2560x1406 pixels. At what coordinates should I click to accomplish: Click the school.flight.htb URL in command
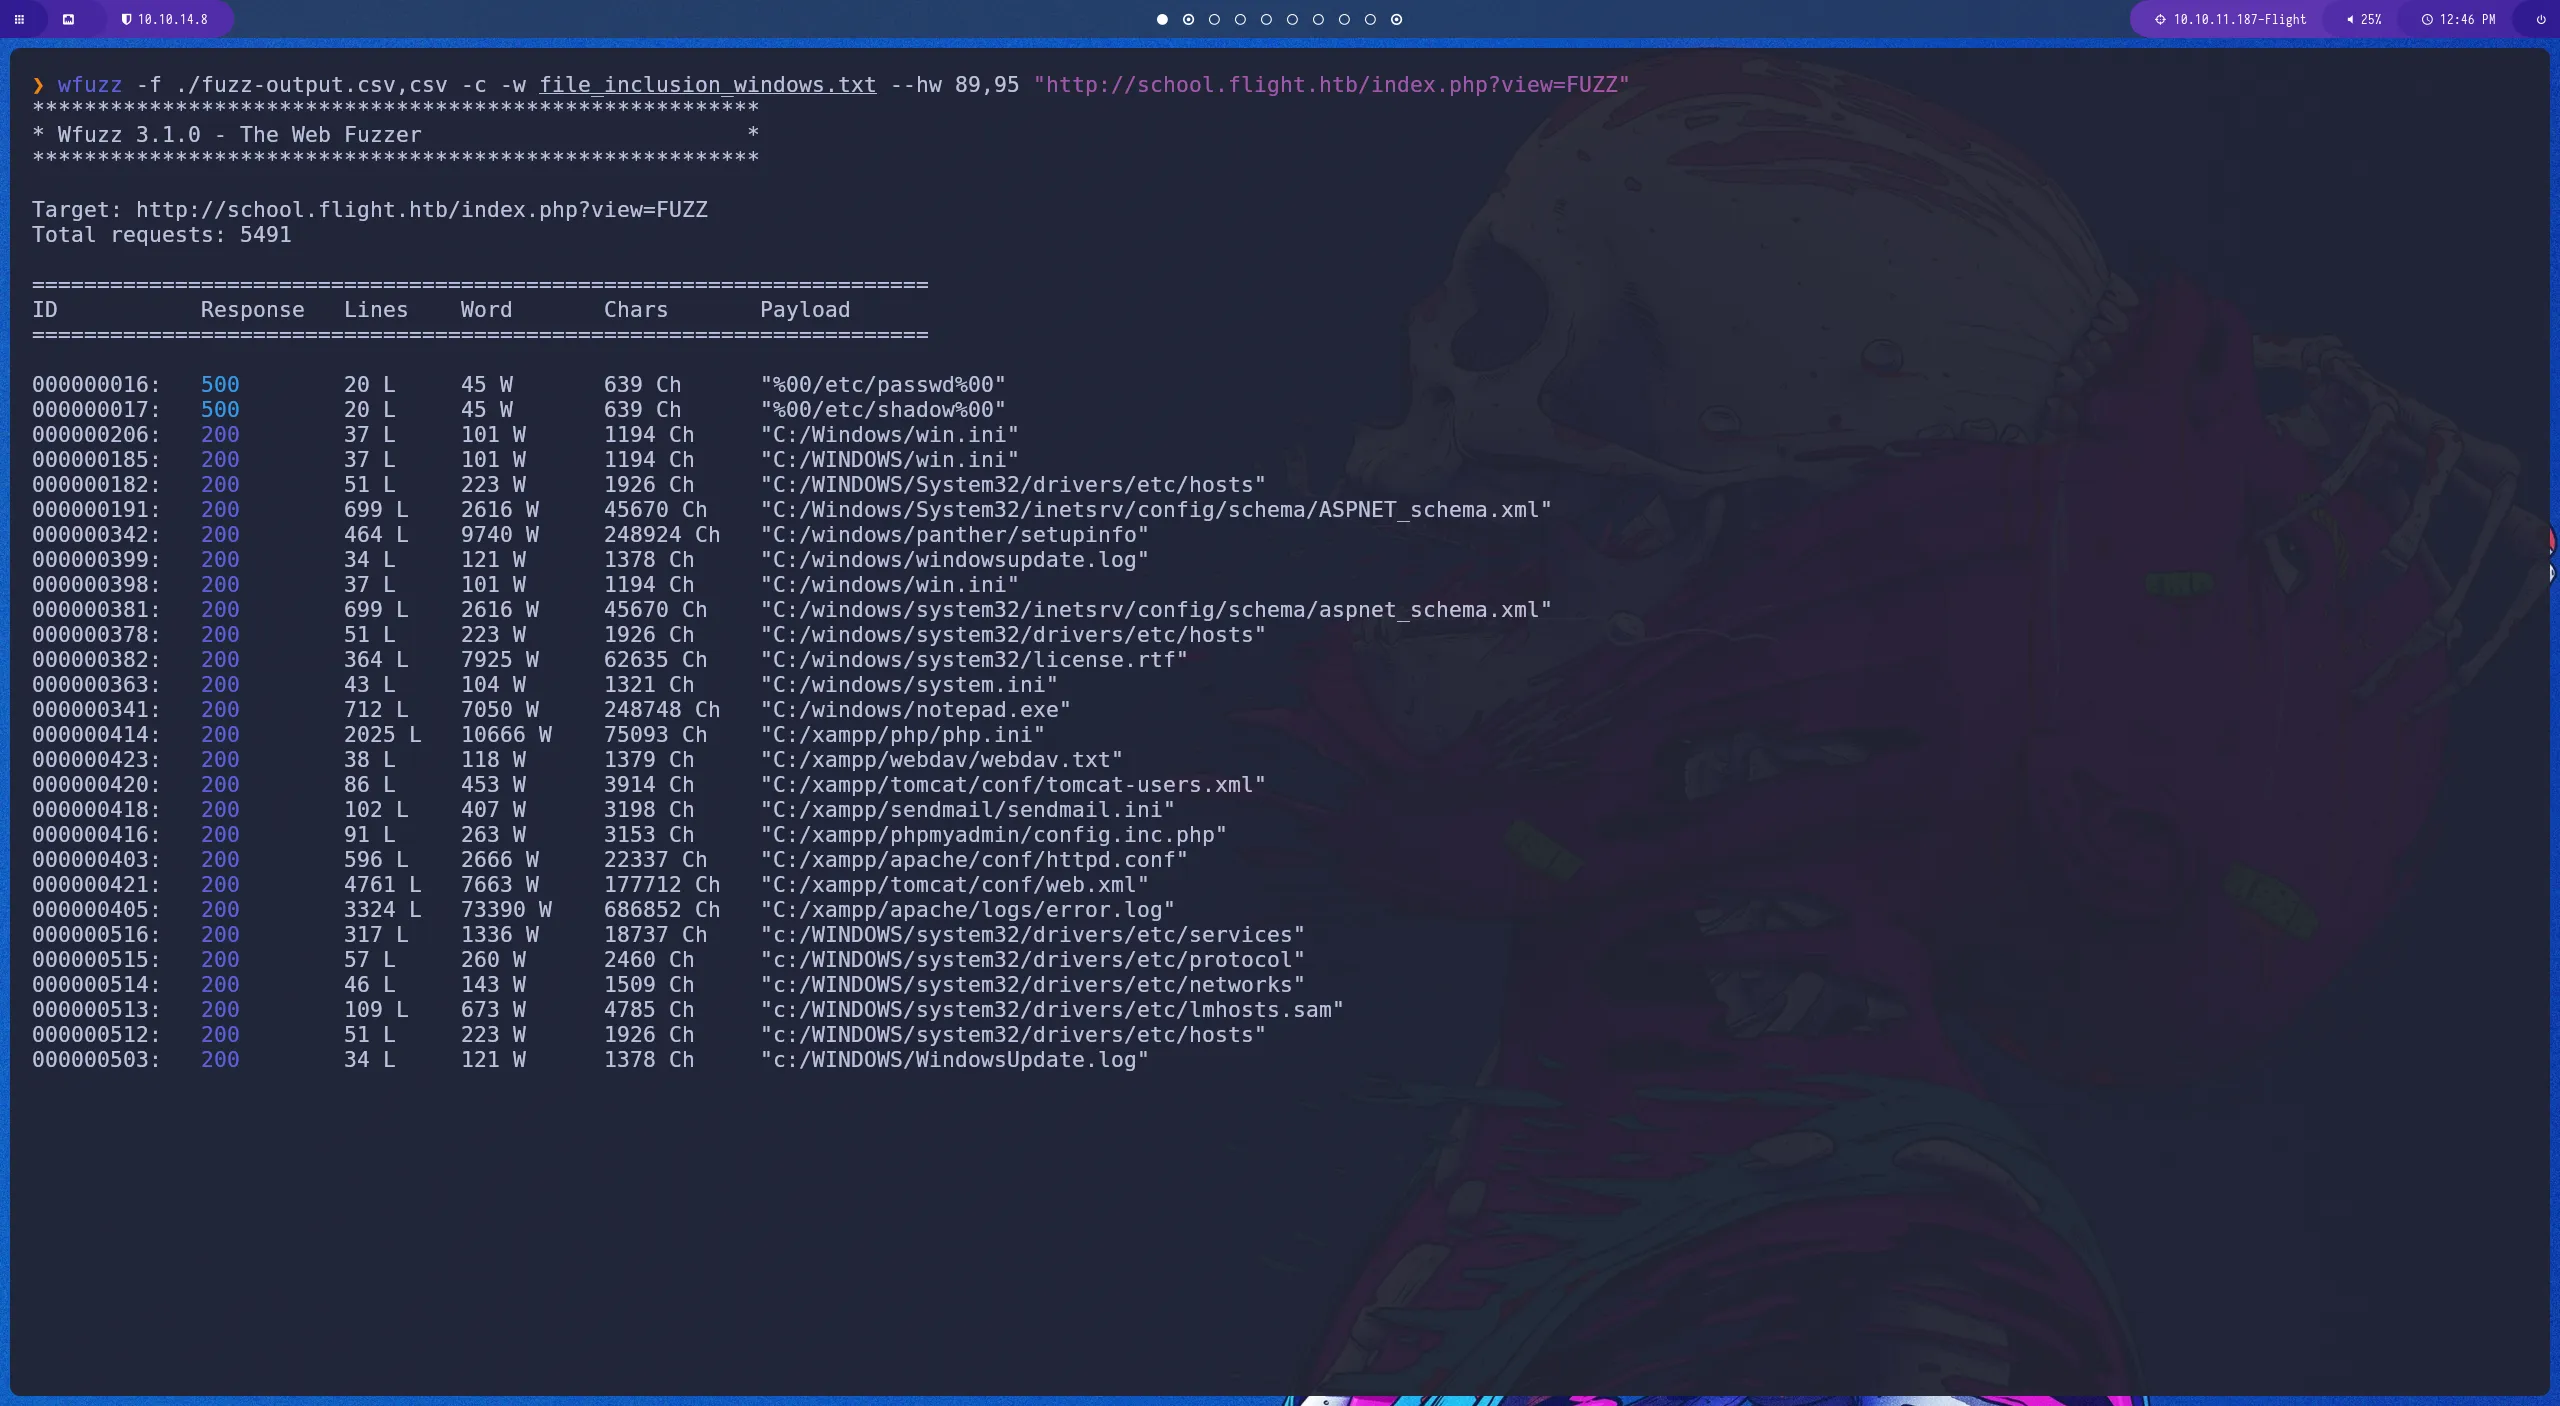click(x=1331, y=85)
